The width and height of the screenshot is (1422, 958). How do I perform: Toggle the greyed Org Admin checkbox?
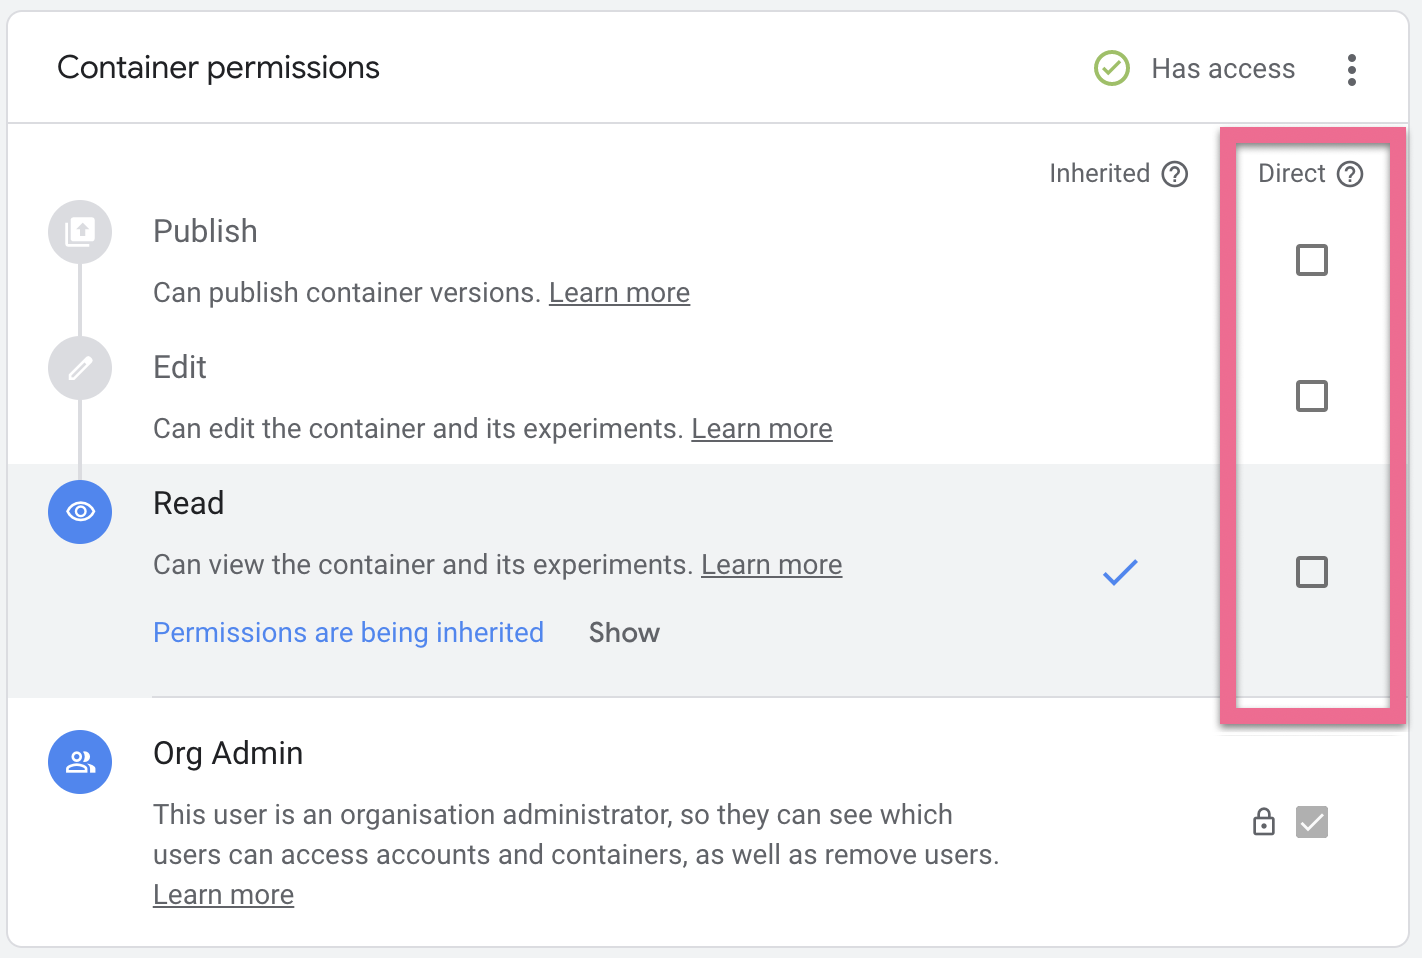coord(1311,822)
